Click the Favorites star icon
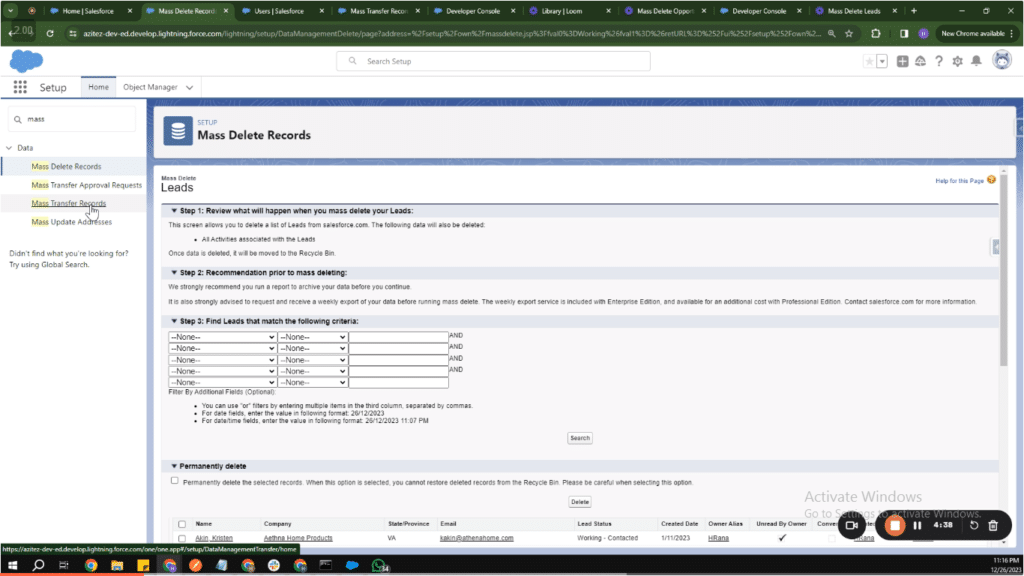This screenshot has height=576, width=1024. point(869,61)
